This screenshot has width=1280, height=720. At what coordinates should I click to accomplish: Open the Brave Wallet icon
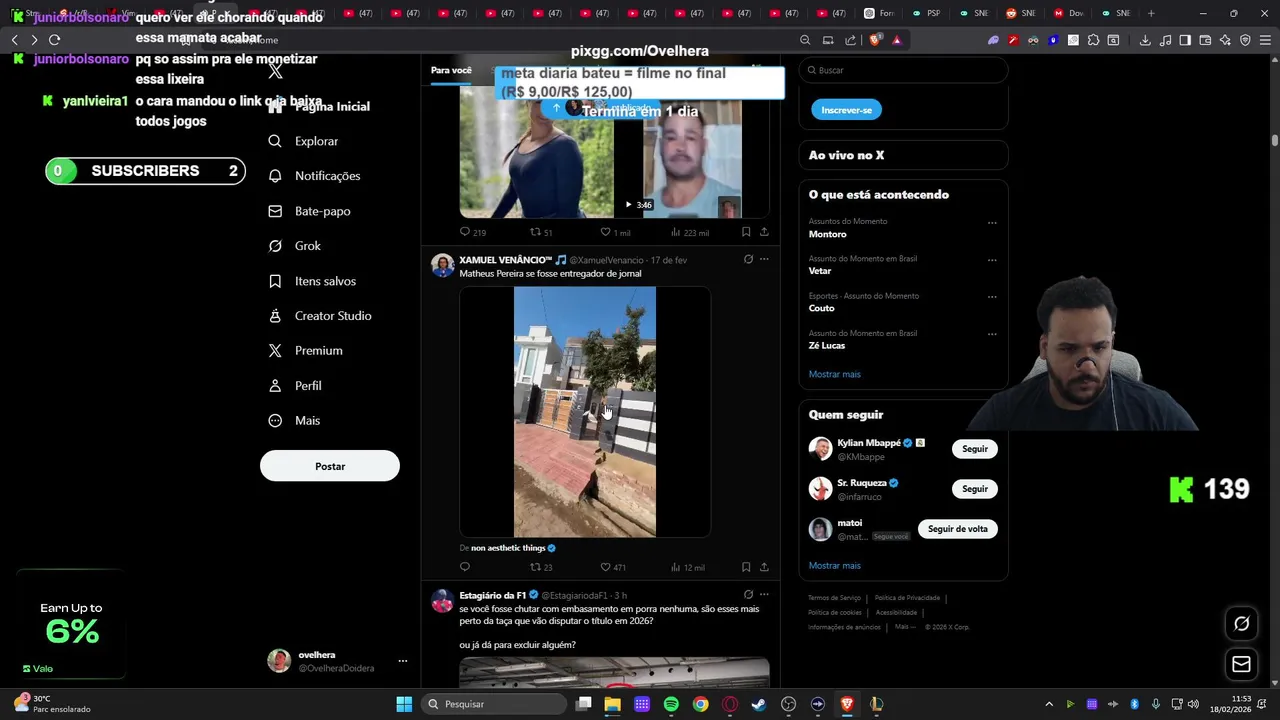tap(1205, 40)
